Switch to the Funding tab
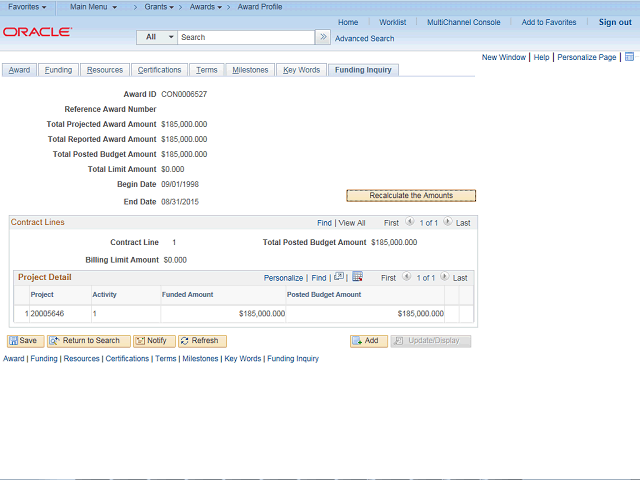 pos(58,70)
